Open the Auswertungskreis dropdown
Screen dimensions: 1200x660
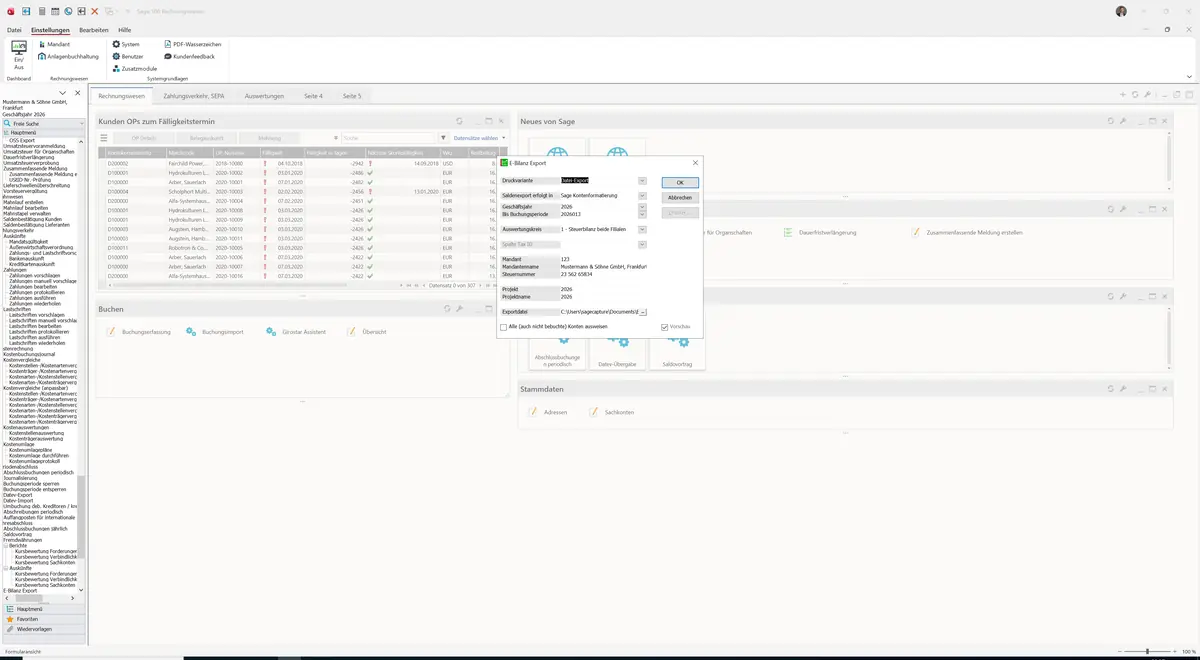pyautogui.click(x=642, y=229)
